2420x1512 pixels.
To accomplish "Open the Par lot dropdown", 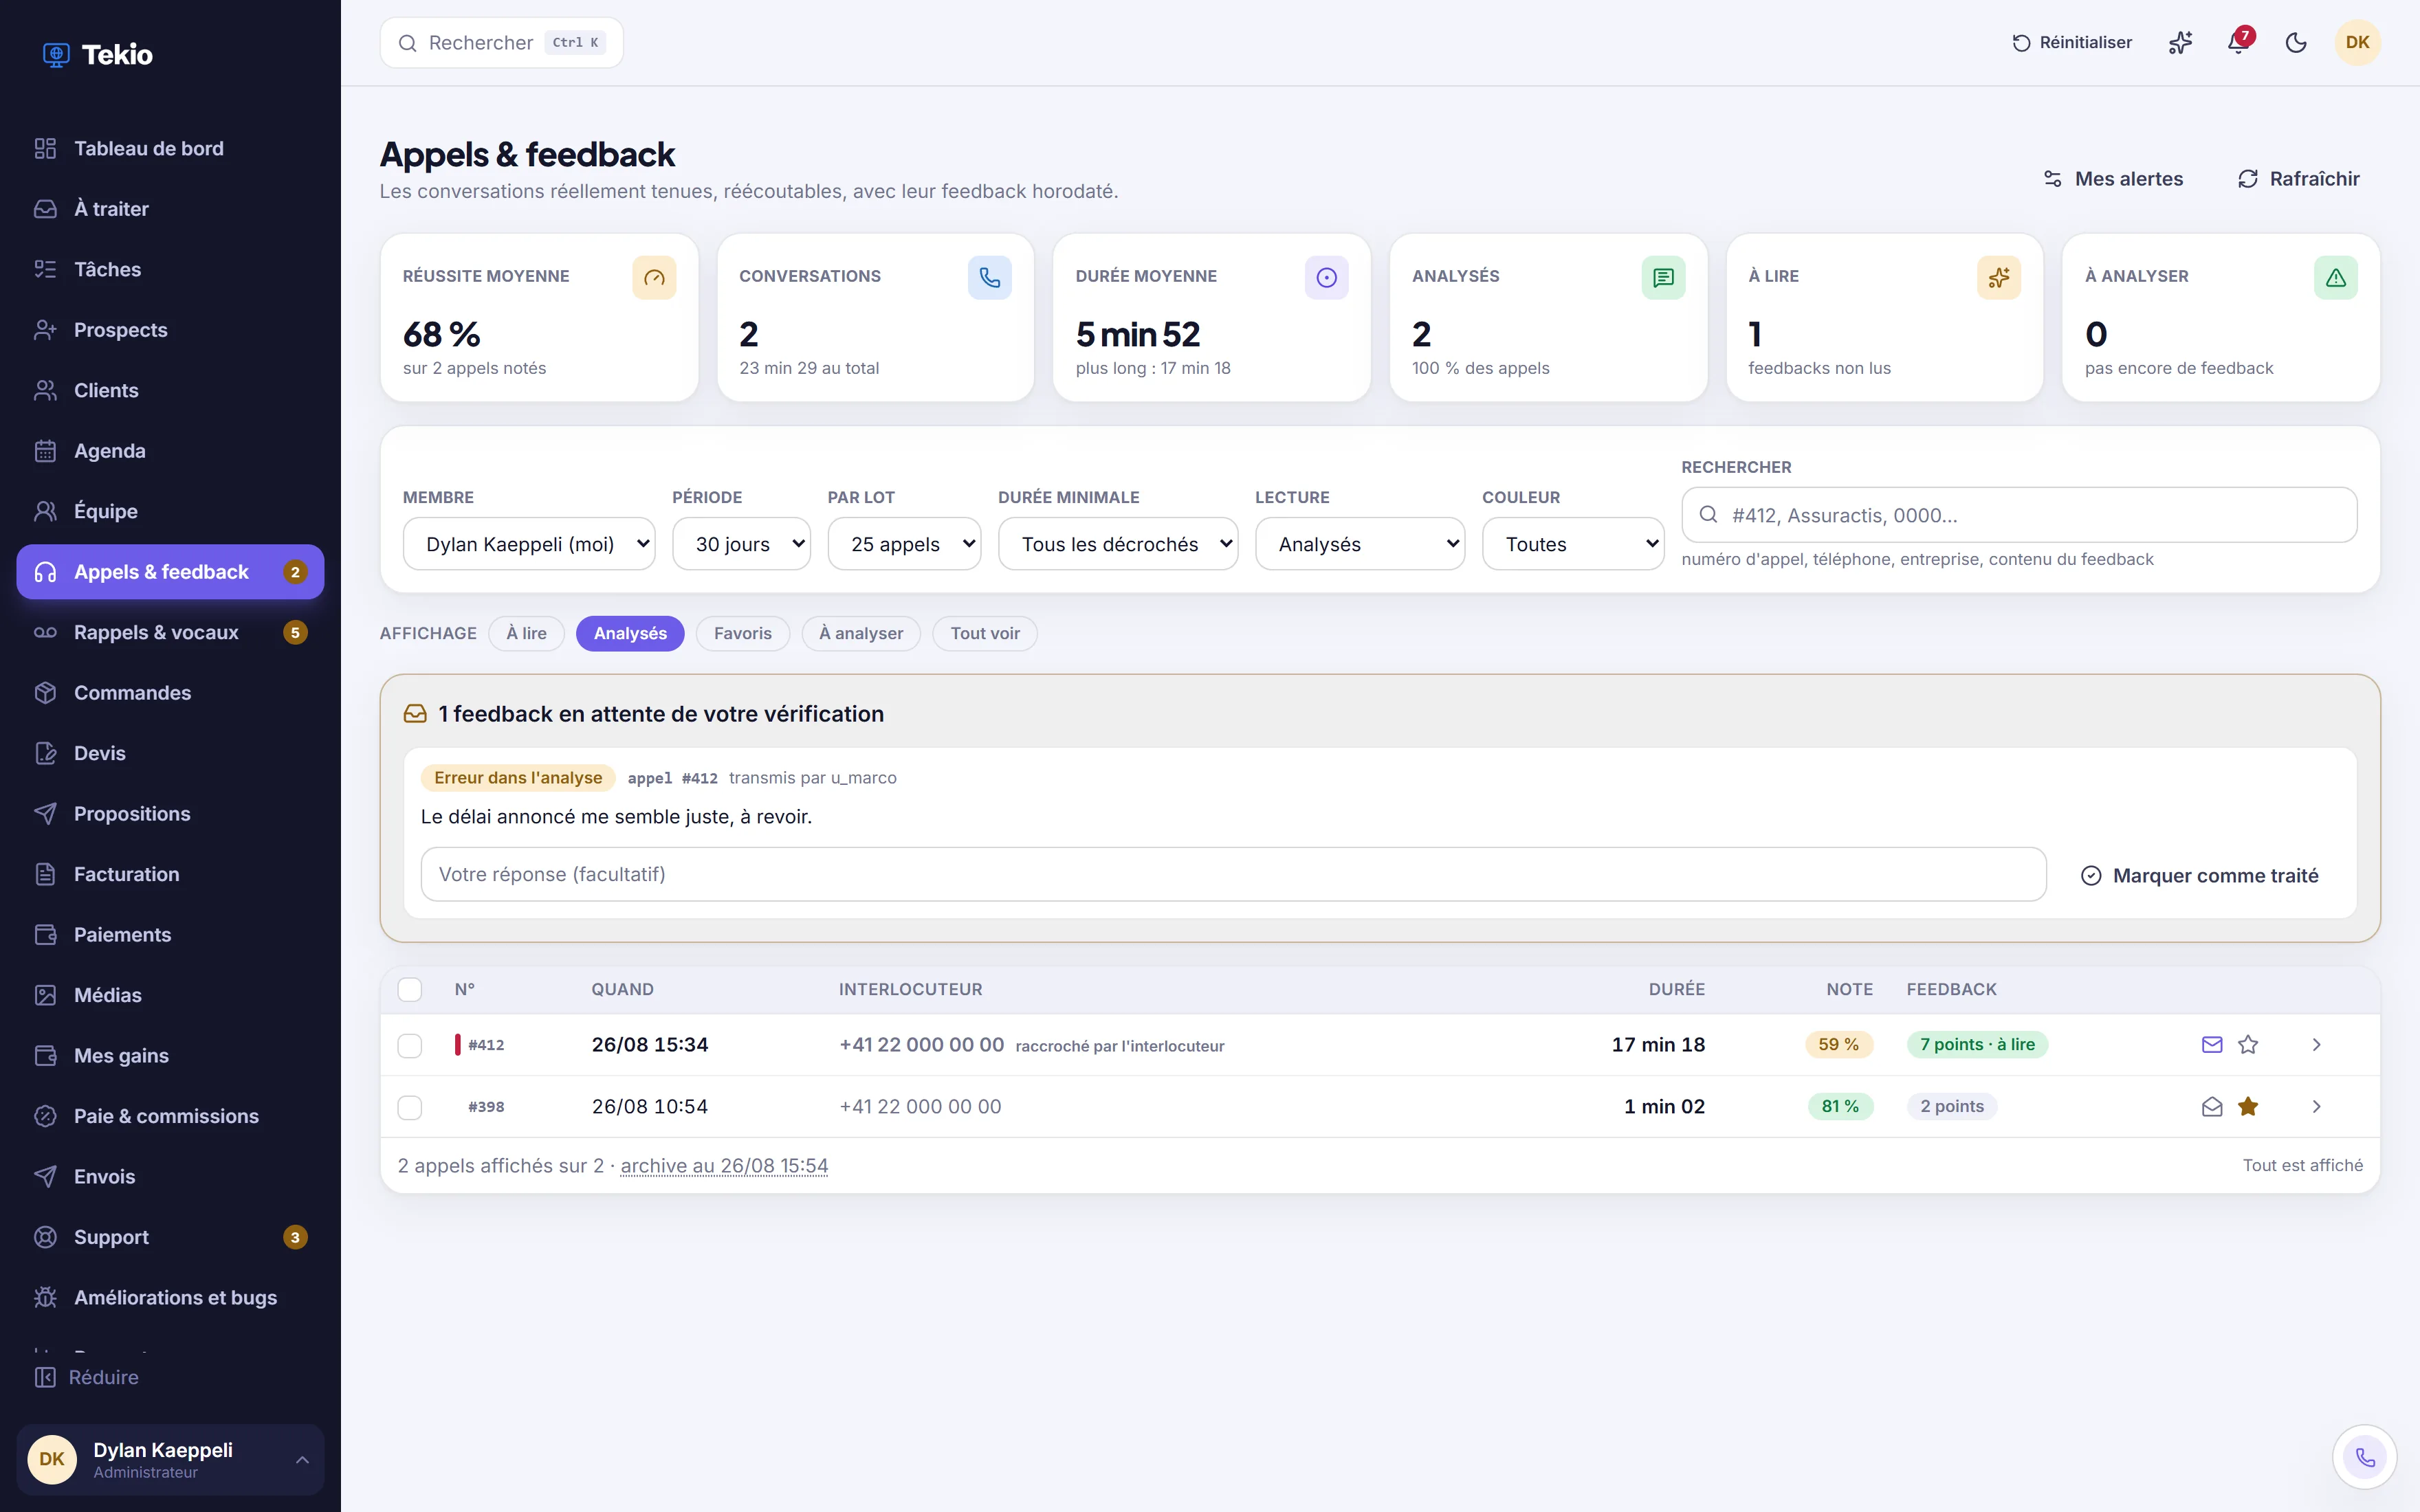I will [x=904, y=544].
